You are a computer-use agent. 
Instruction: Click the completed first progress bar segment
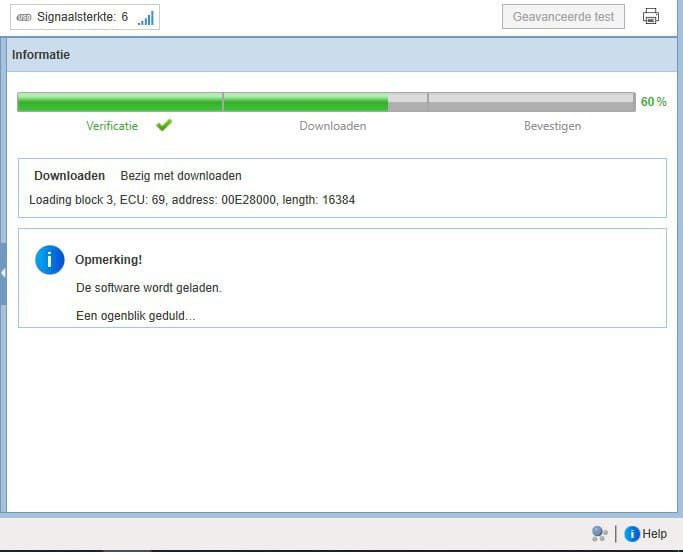[120, 102]
